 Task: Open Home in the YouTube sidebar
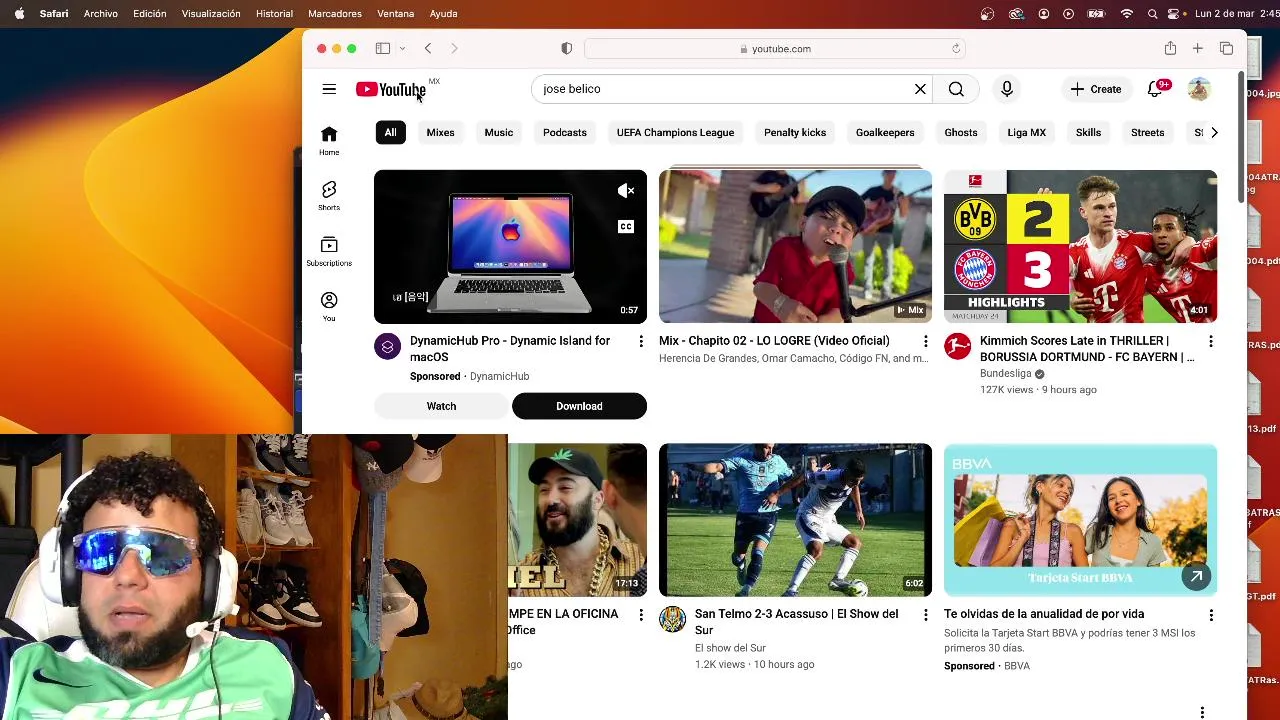pos(329,140)
